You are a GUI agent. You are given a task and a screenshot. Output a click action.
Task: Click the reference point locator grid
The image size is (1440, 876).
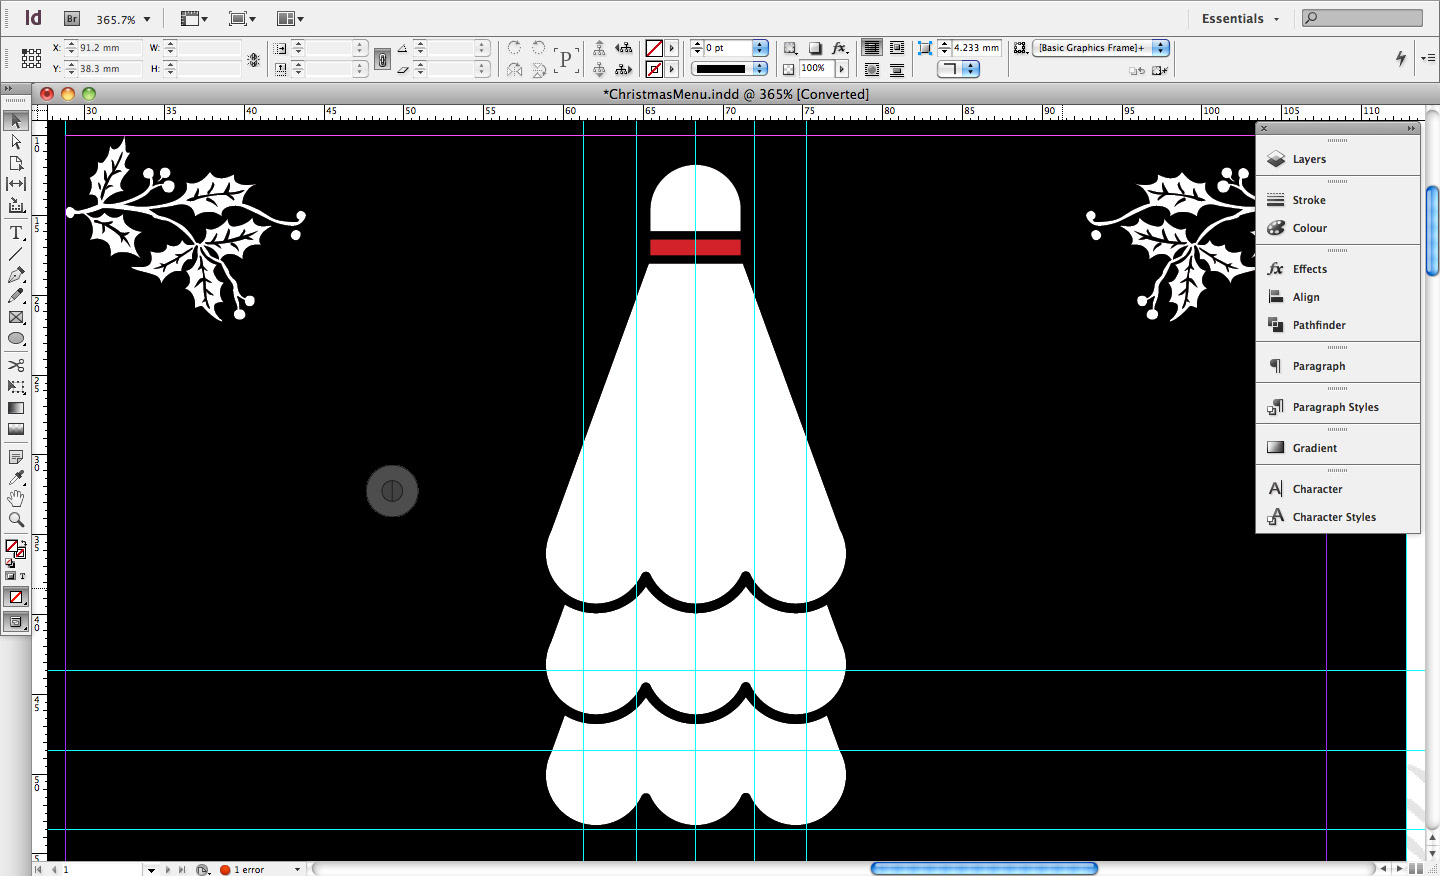[31, 58]
